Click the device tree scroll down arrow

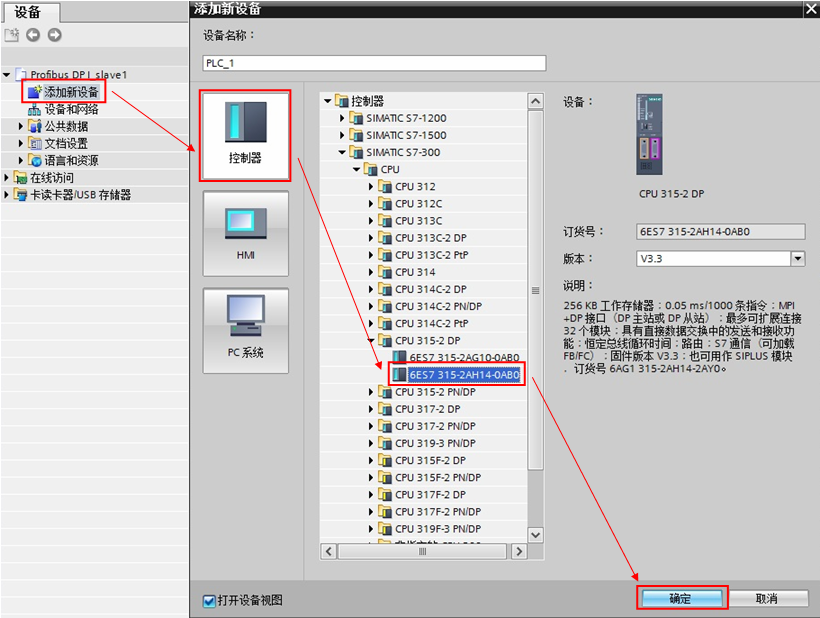pos(536,535)
